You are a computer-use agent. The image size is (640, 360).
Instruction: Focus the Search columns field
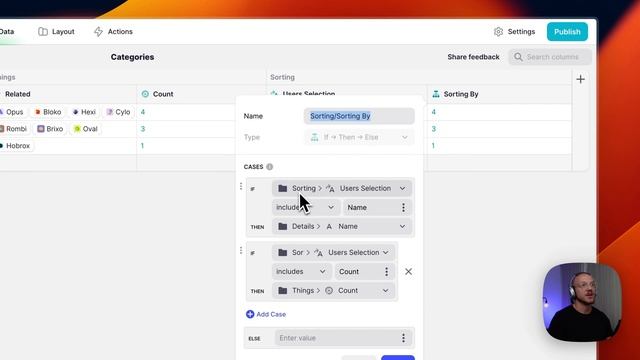coord(550,57)
